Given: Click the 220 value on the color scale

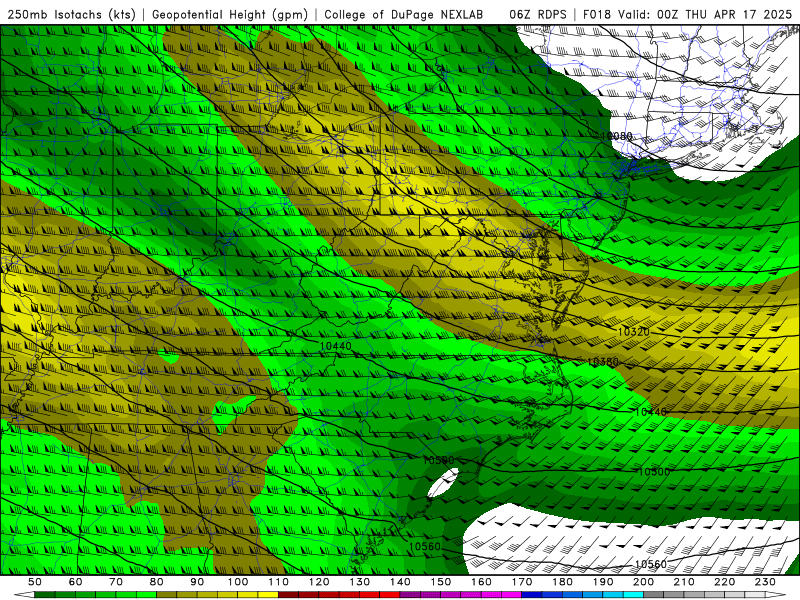Looking at the screenshot, I should (x=725, y=582).
